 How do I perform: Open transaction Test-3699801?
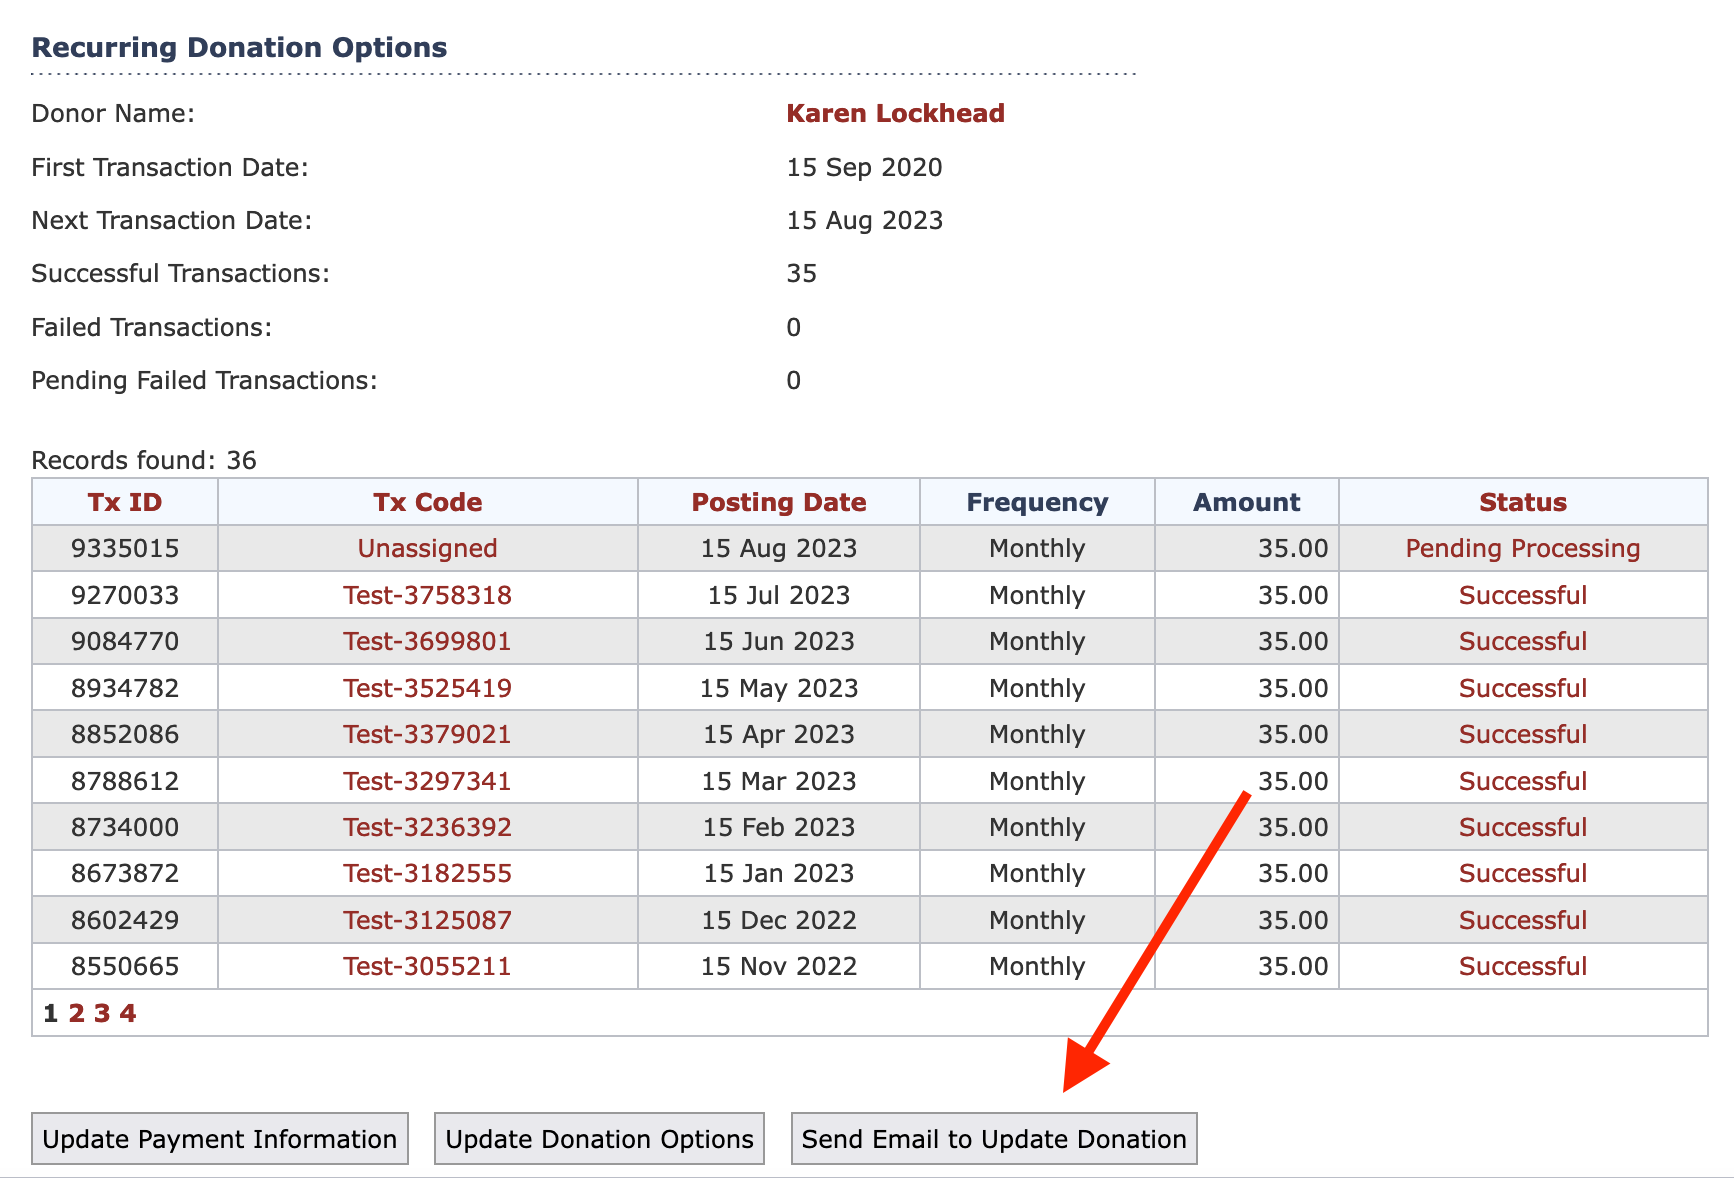tap(428, 641)
